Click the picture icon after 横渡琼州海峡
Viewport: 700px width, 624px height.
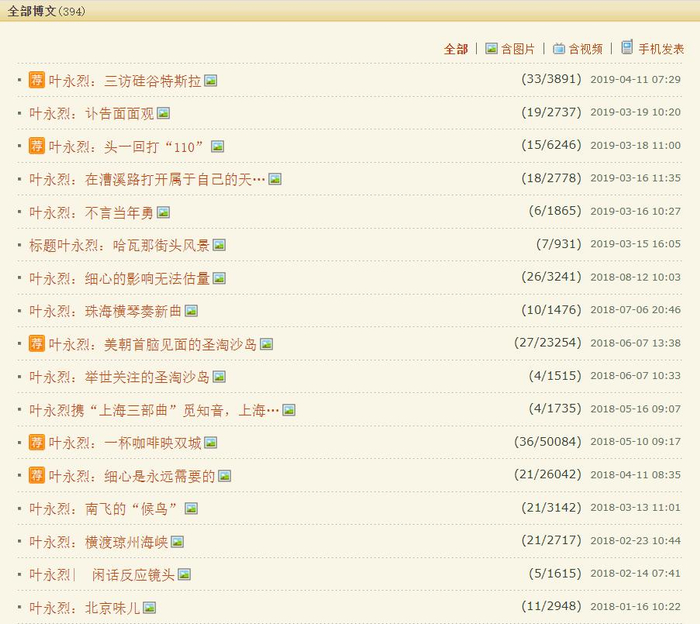click(178, 542)
